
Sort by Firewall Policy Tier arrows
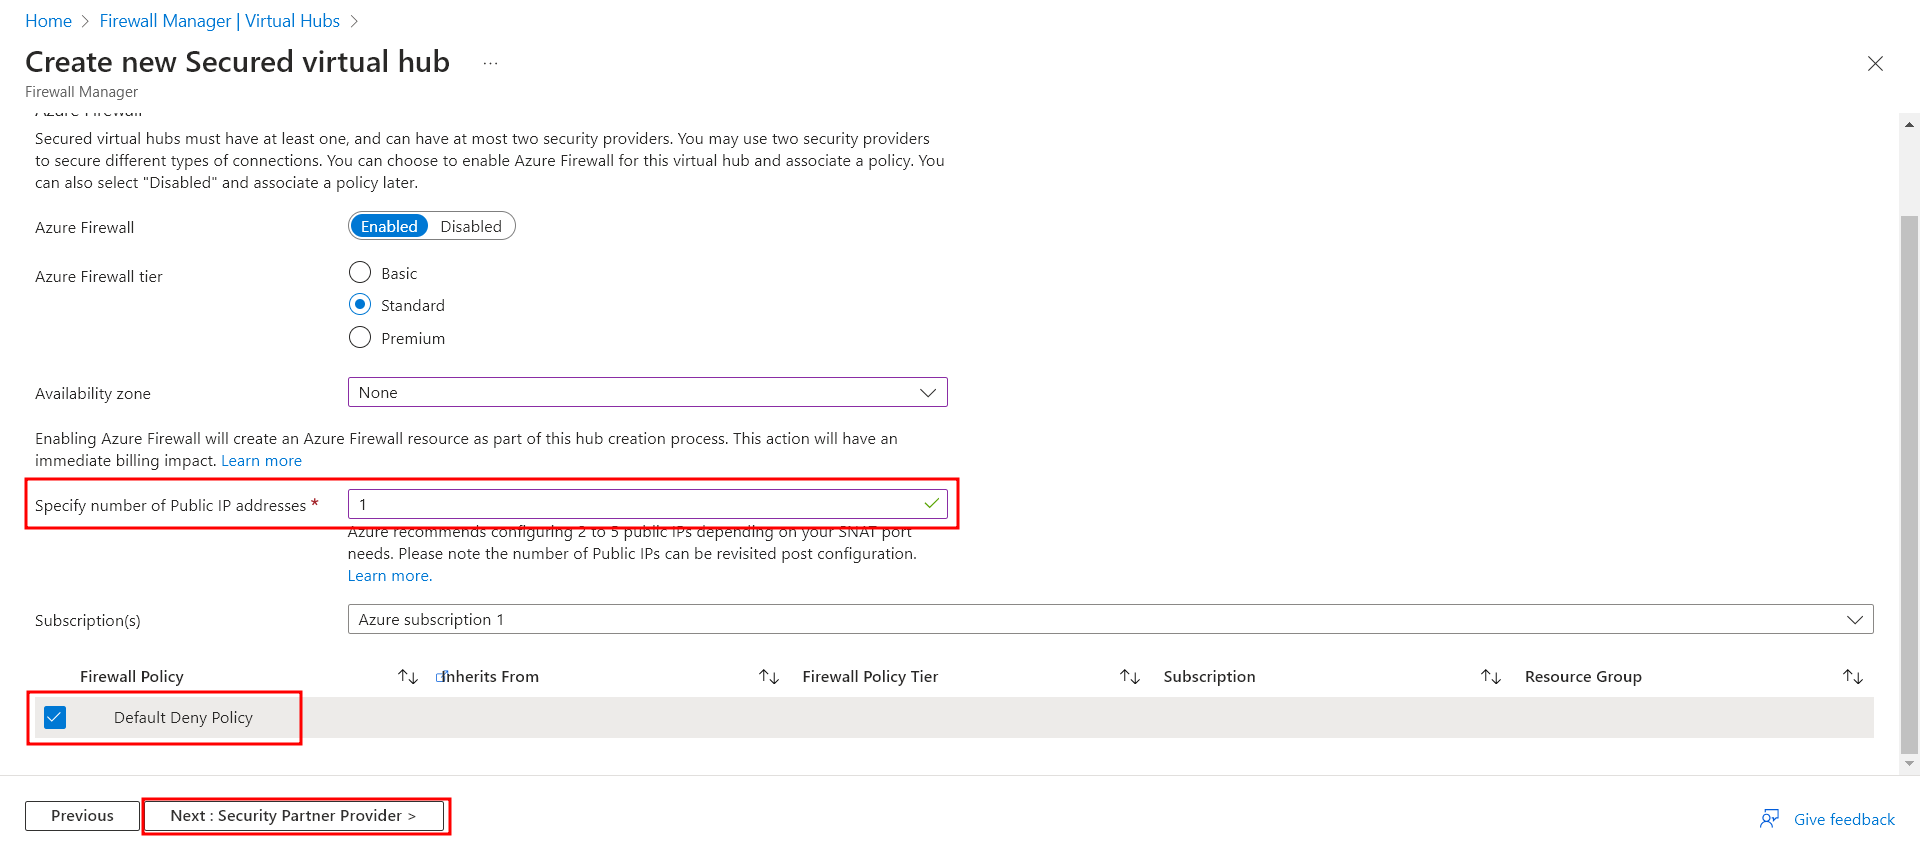[1129, 677]
